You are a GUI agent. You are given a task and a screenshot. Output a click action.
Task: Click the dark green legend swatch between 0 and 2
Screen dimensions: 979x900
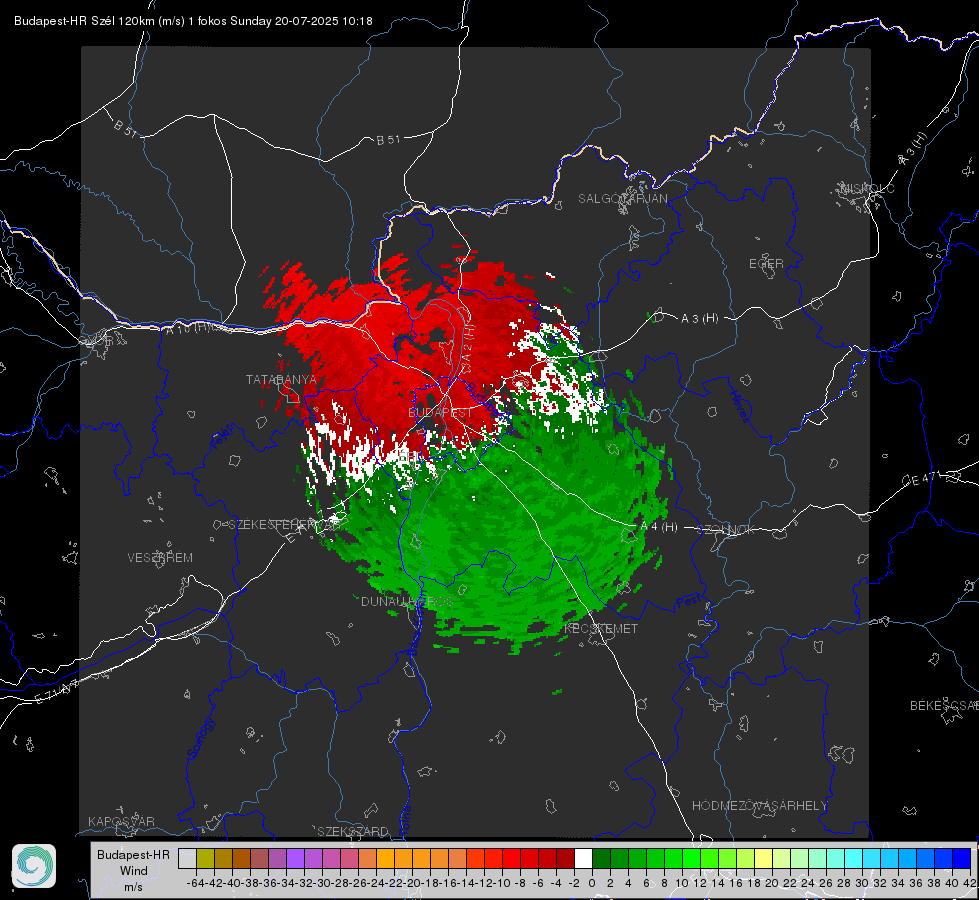point(601,858)
